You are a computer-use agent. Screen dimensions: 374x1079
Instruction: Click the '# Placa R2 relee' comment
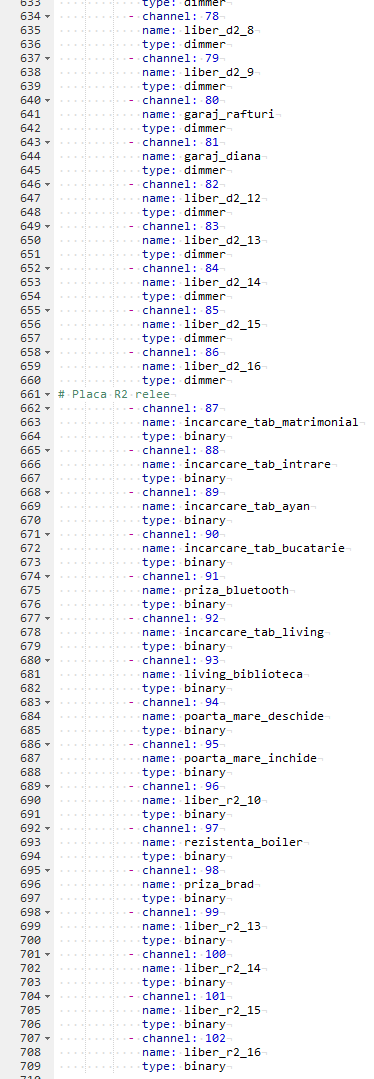[114, 394]
